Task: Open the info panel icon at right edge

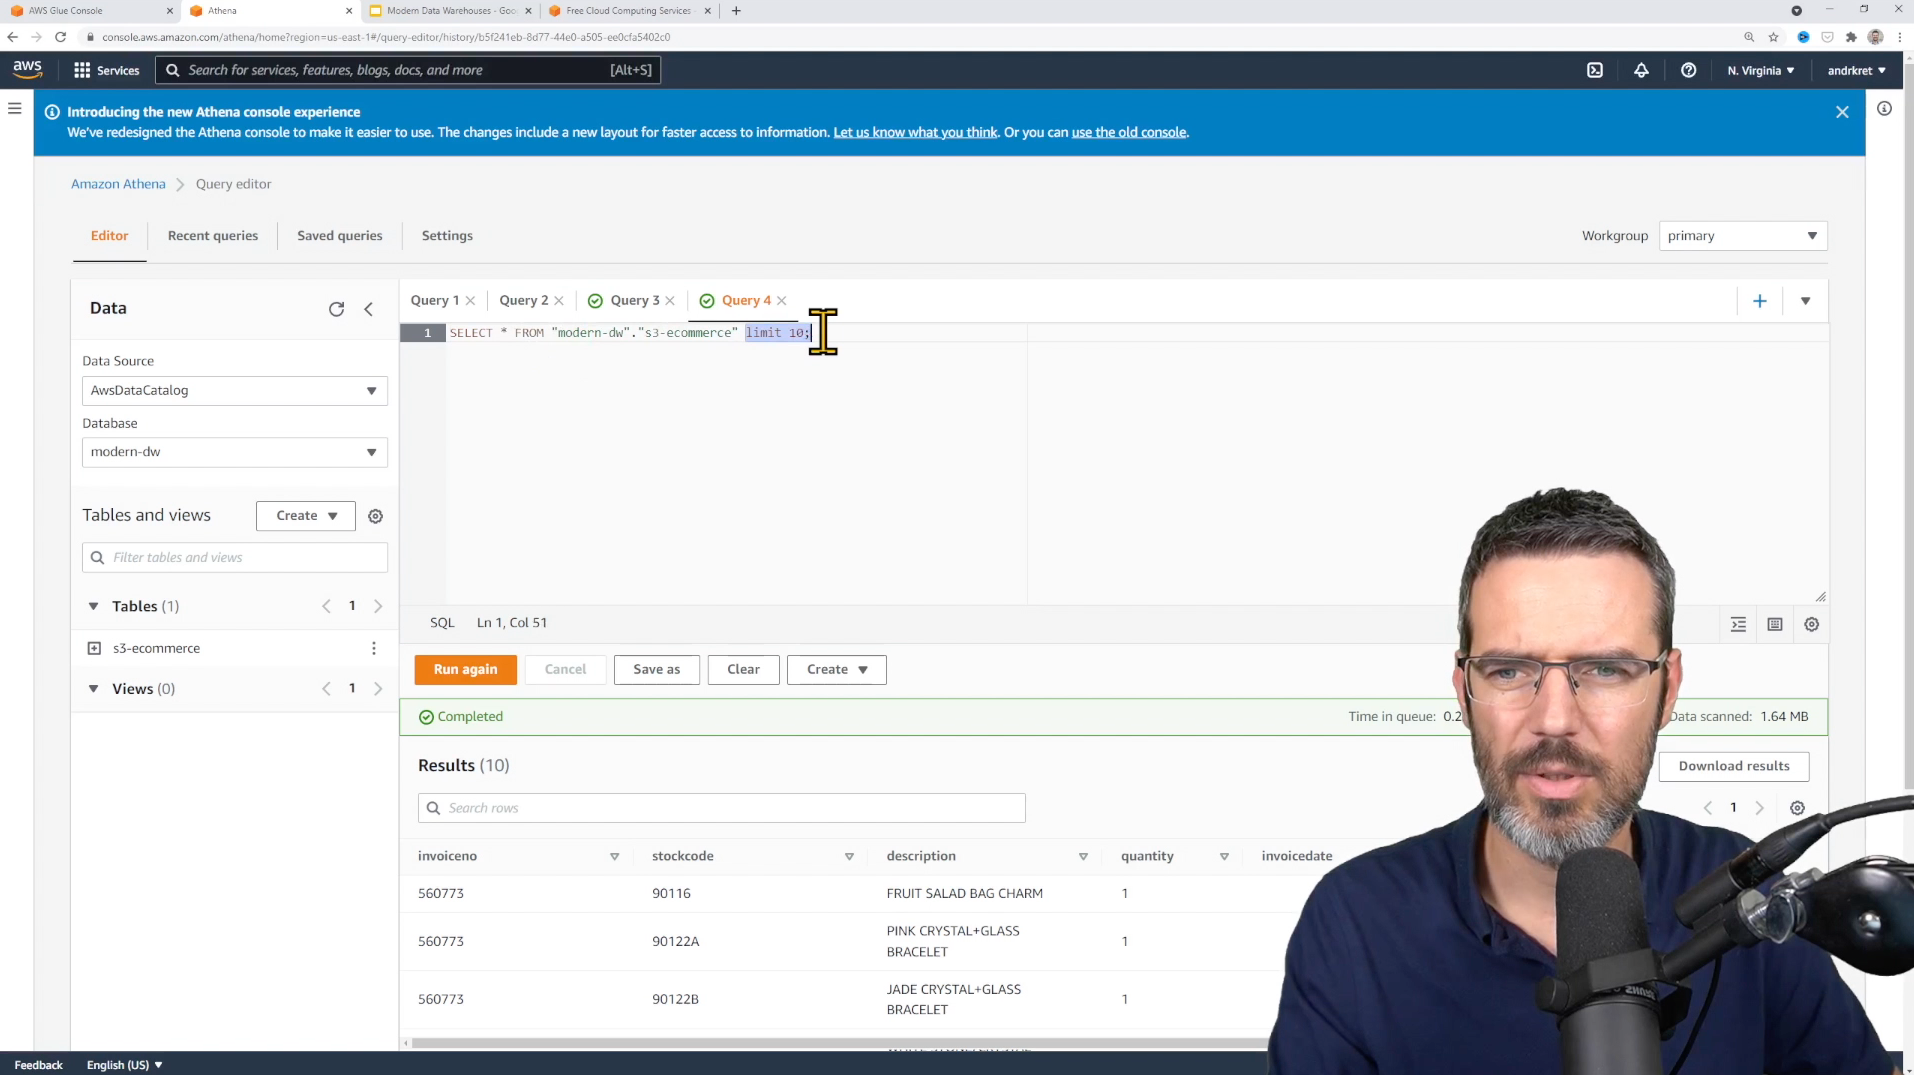Action: point(1884,108)
